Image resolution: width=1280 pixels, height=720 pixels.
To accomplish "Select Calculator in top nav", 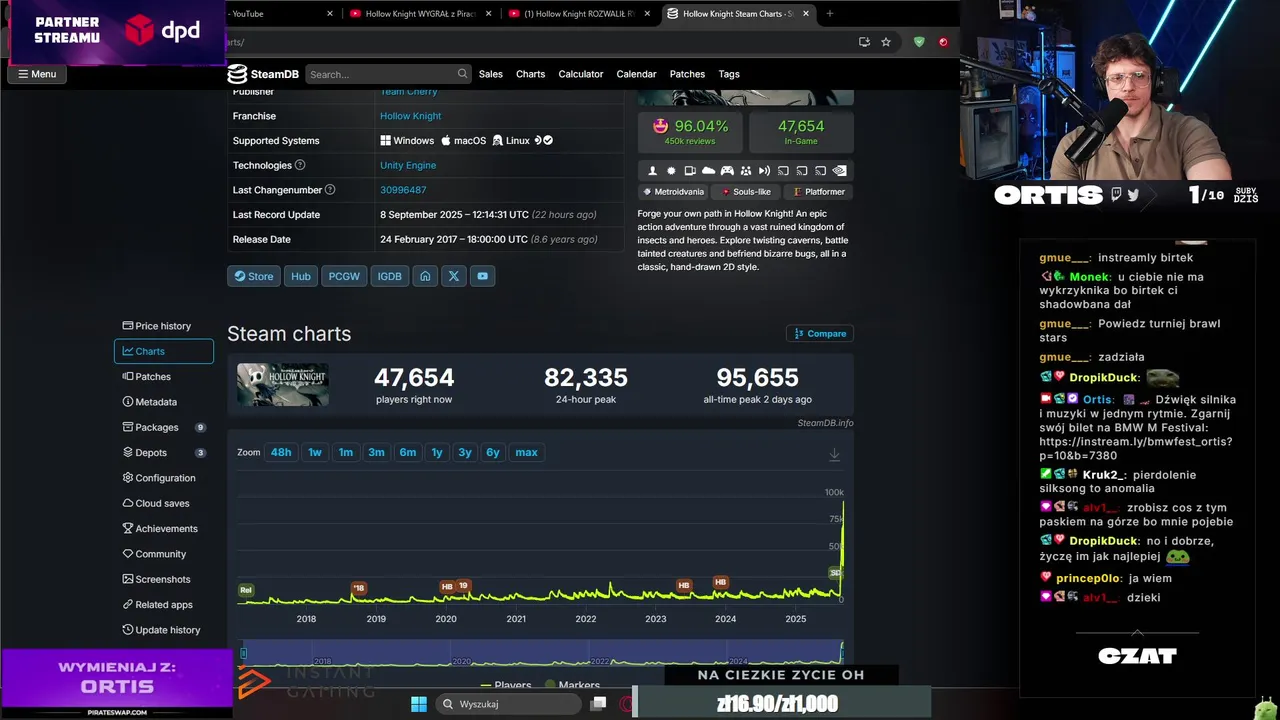I will click(581, 74).
